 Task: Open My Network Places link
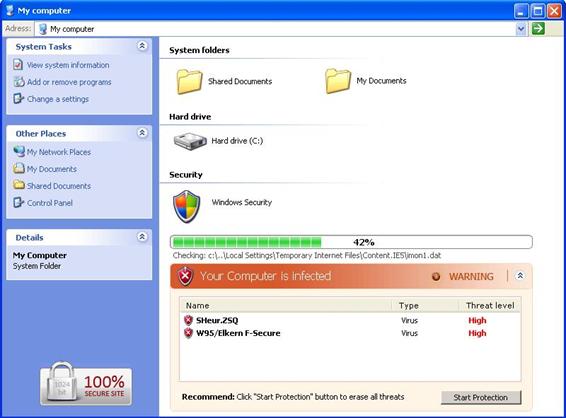click(58, 152)
